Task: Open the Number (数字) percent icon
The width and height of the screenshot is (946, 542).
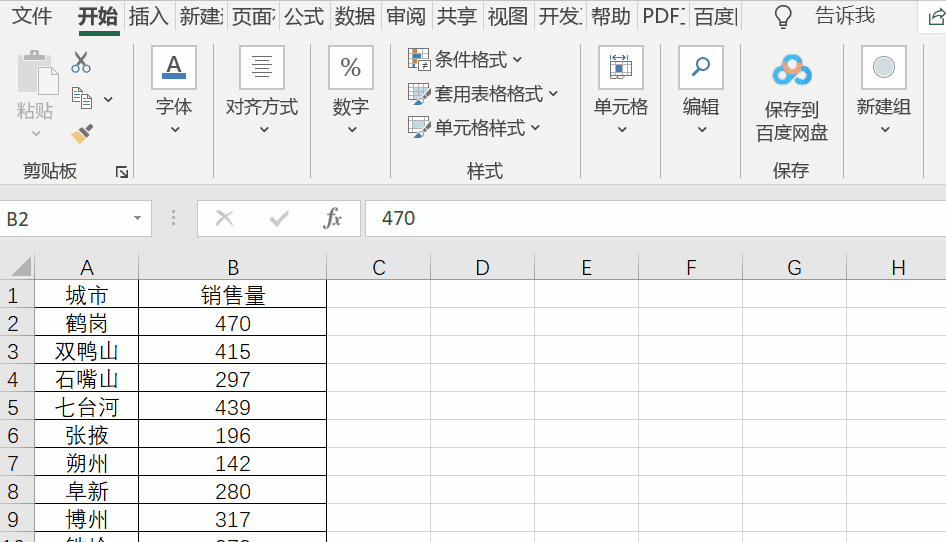Action: [x=351, y=67]
